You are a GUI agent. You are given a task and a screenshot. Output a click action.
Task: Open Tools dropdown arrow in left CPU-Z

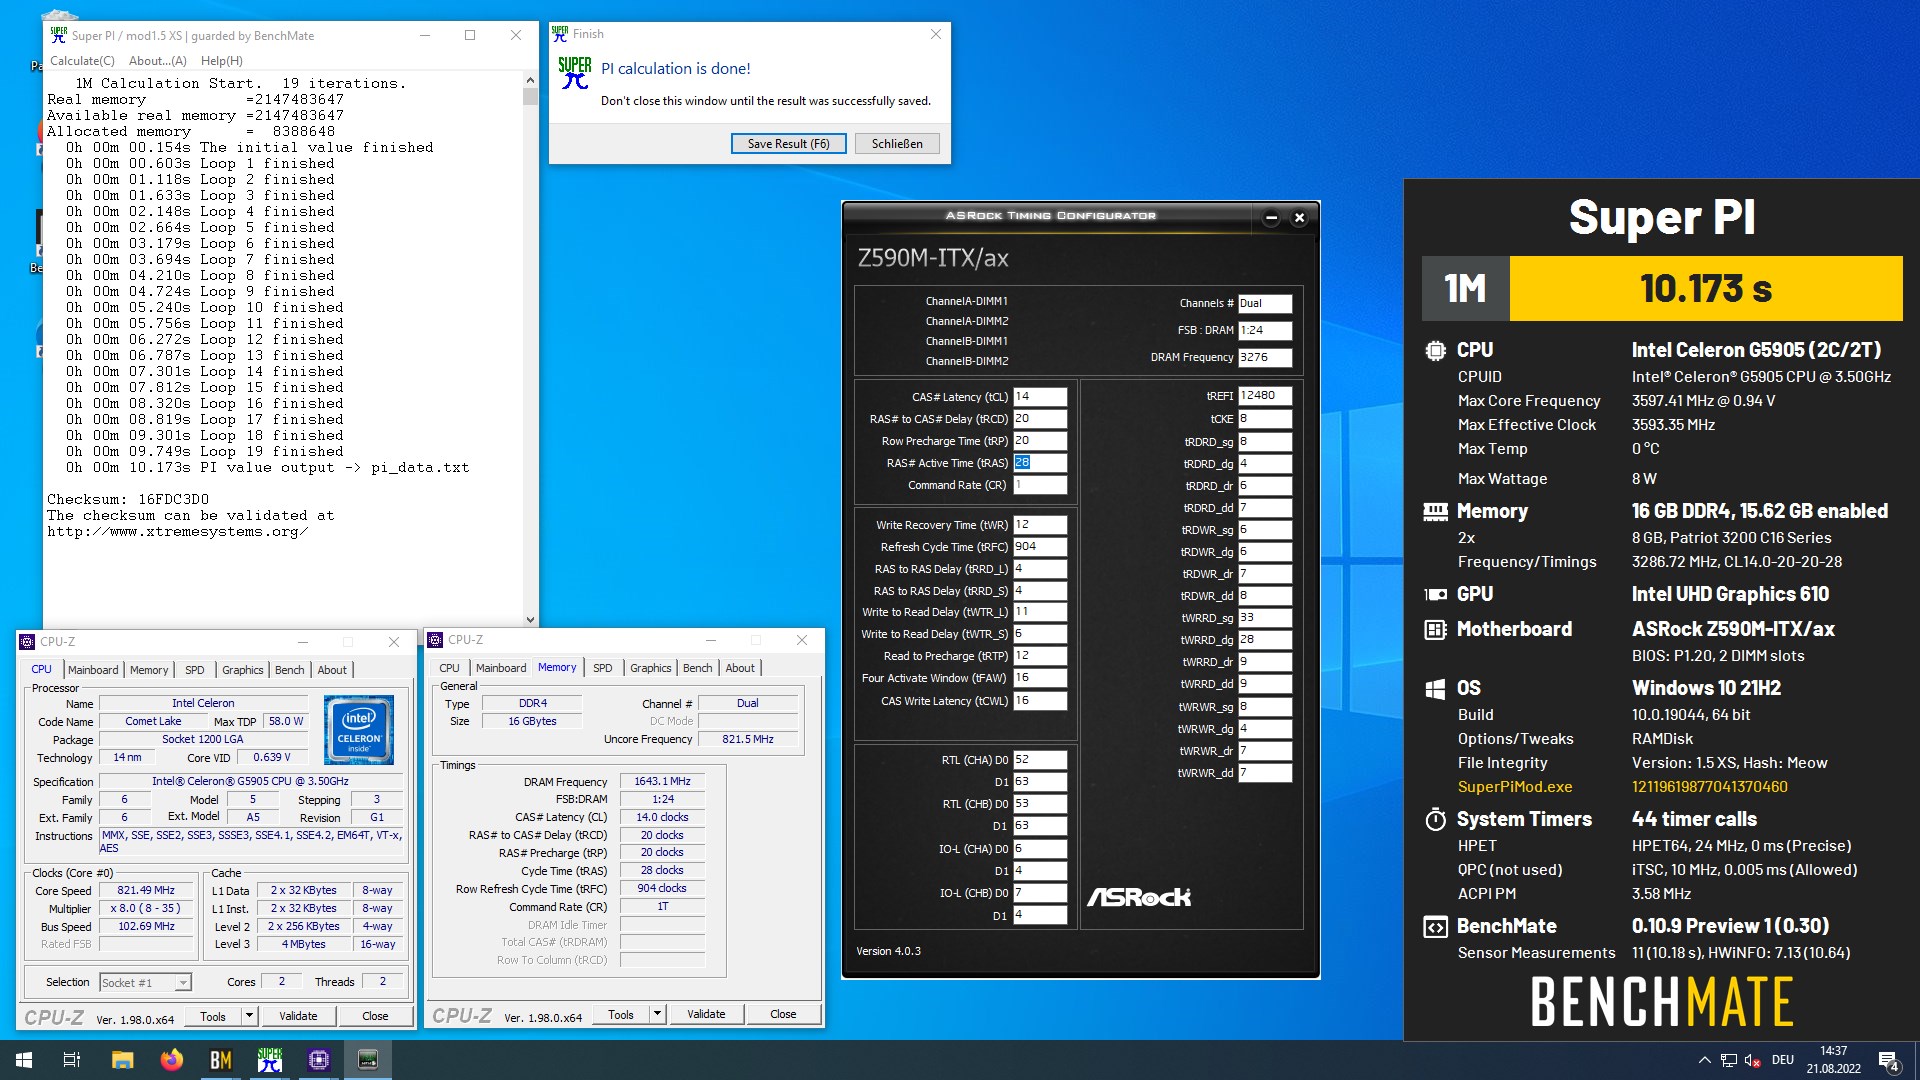click(249, 1016)
